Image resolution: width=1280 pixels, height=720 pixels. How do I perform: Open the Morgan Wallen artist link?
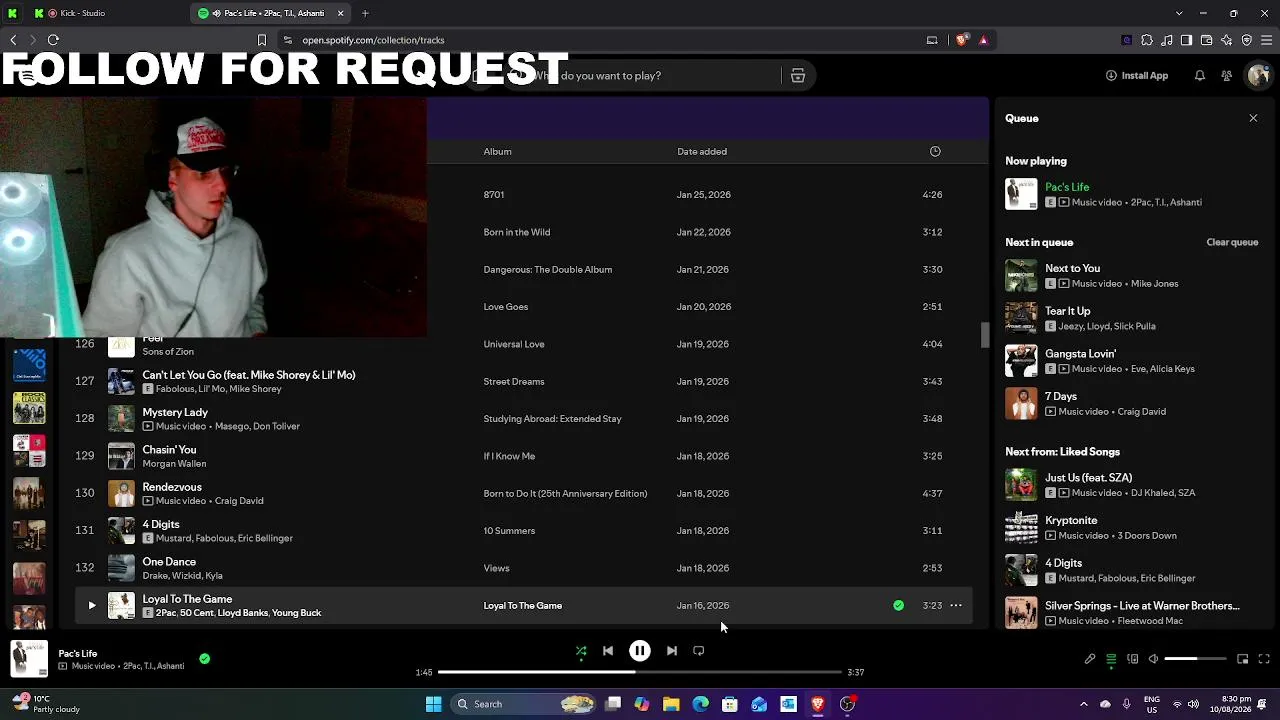click(x=174, y=464)
